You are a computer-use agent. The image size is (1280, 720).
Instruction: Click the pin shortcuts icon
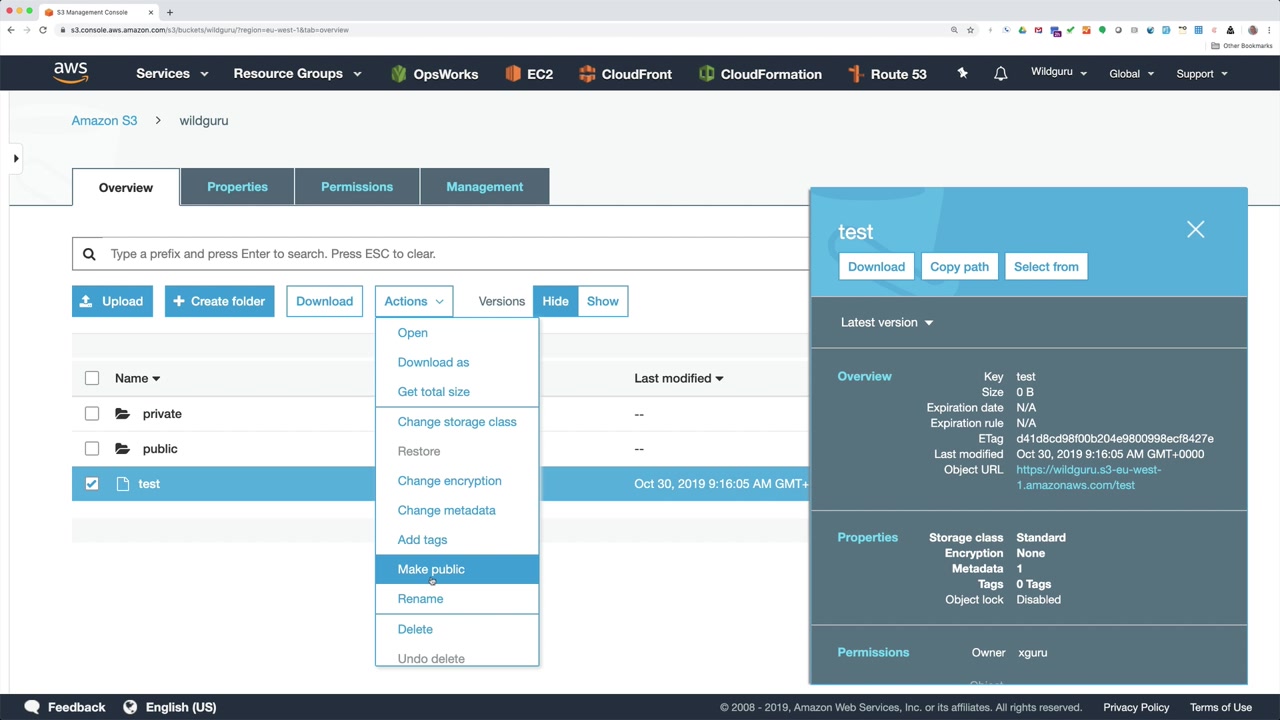point(962,73)
